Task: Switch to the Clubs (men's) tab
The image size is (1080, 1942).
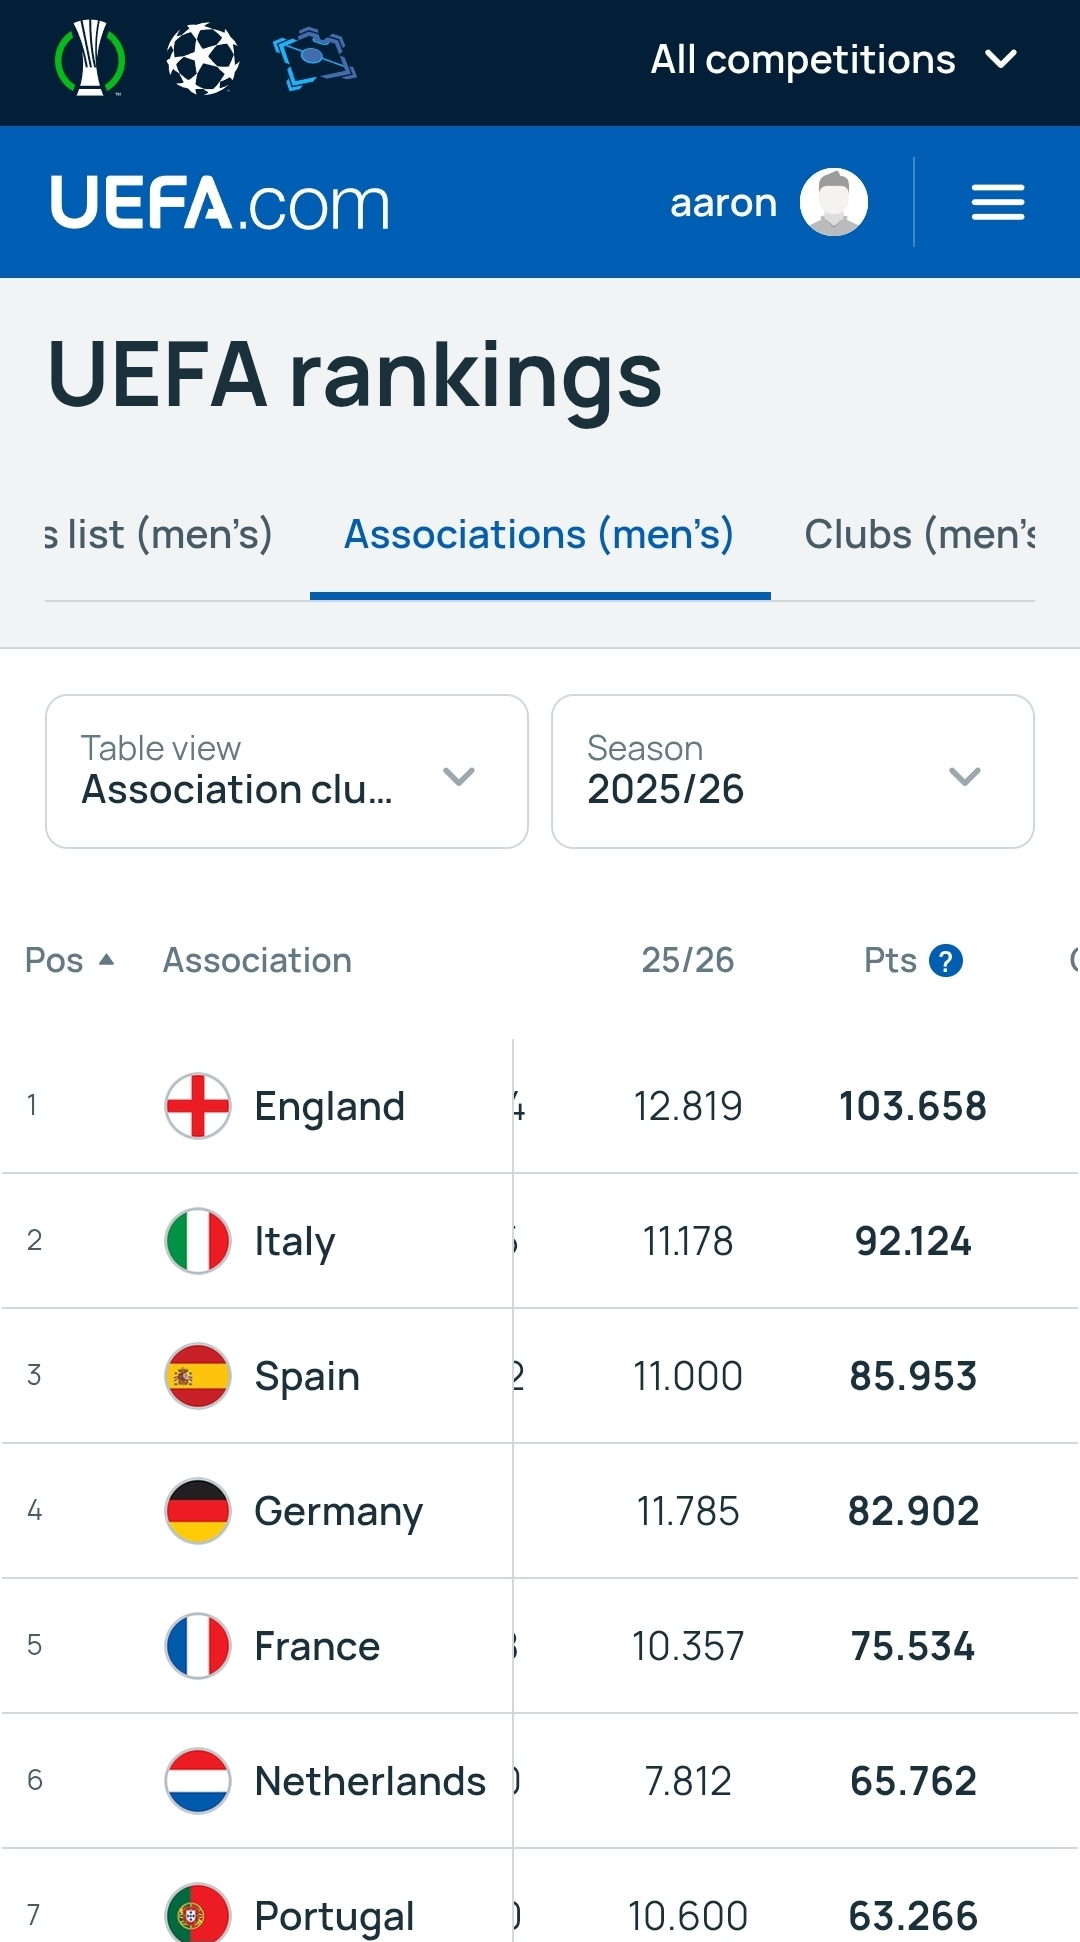Action: click(x=918, y=535)
